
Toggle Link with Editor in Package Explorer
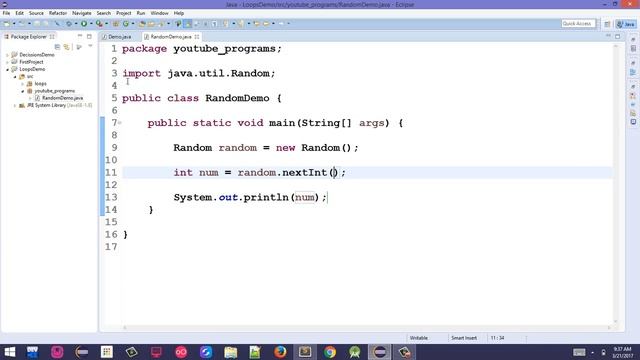tap(67, 47)
